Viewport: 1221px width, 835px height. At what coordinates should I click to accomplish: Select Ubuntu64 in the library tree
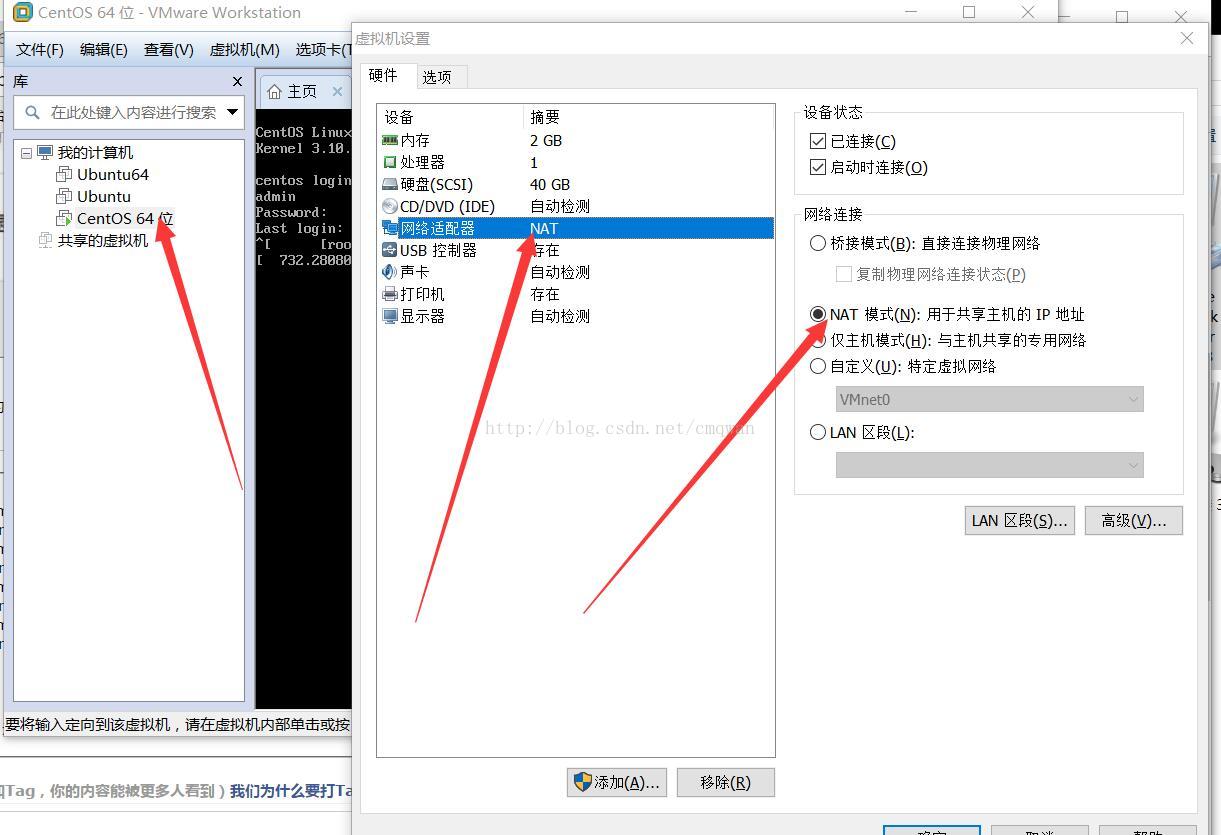[113, 175]
